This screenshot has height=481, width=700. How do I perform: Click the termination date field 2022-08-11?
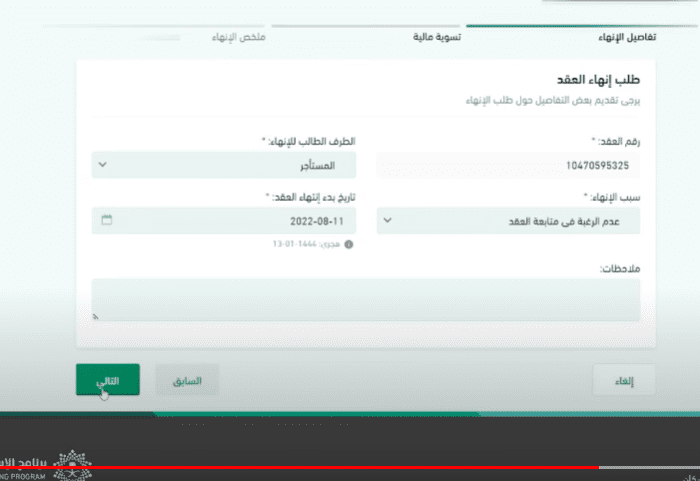click(224, 221)
